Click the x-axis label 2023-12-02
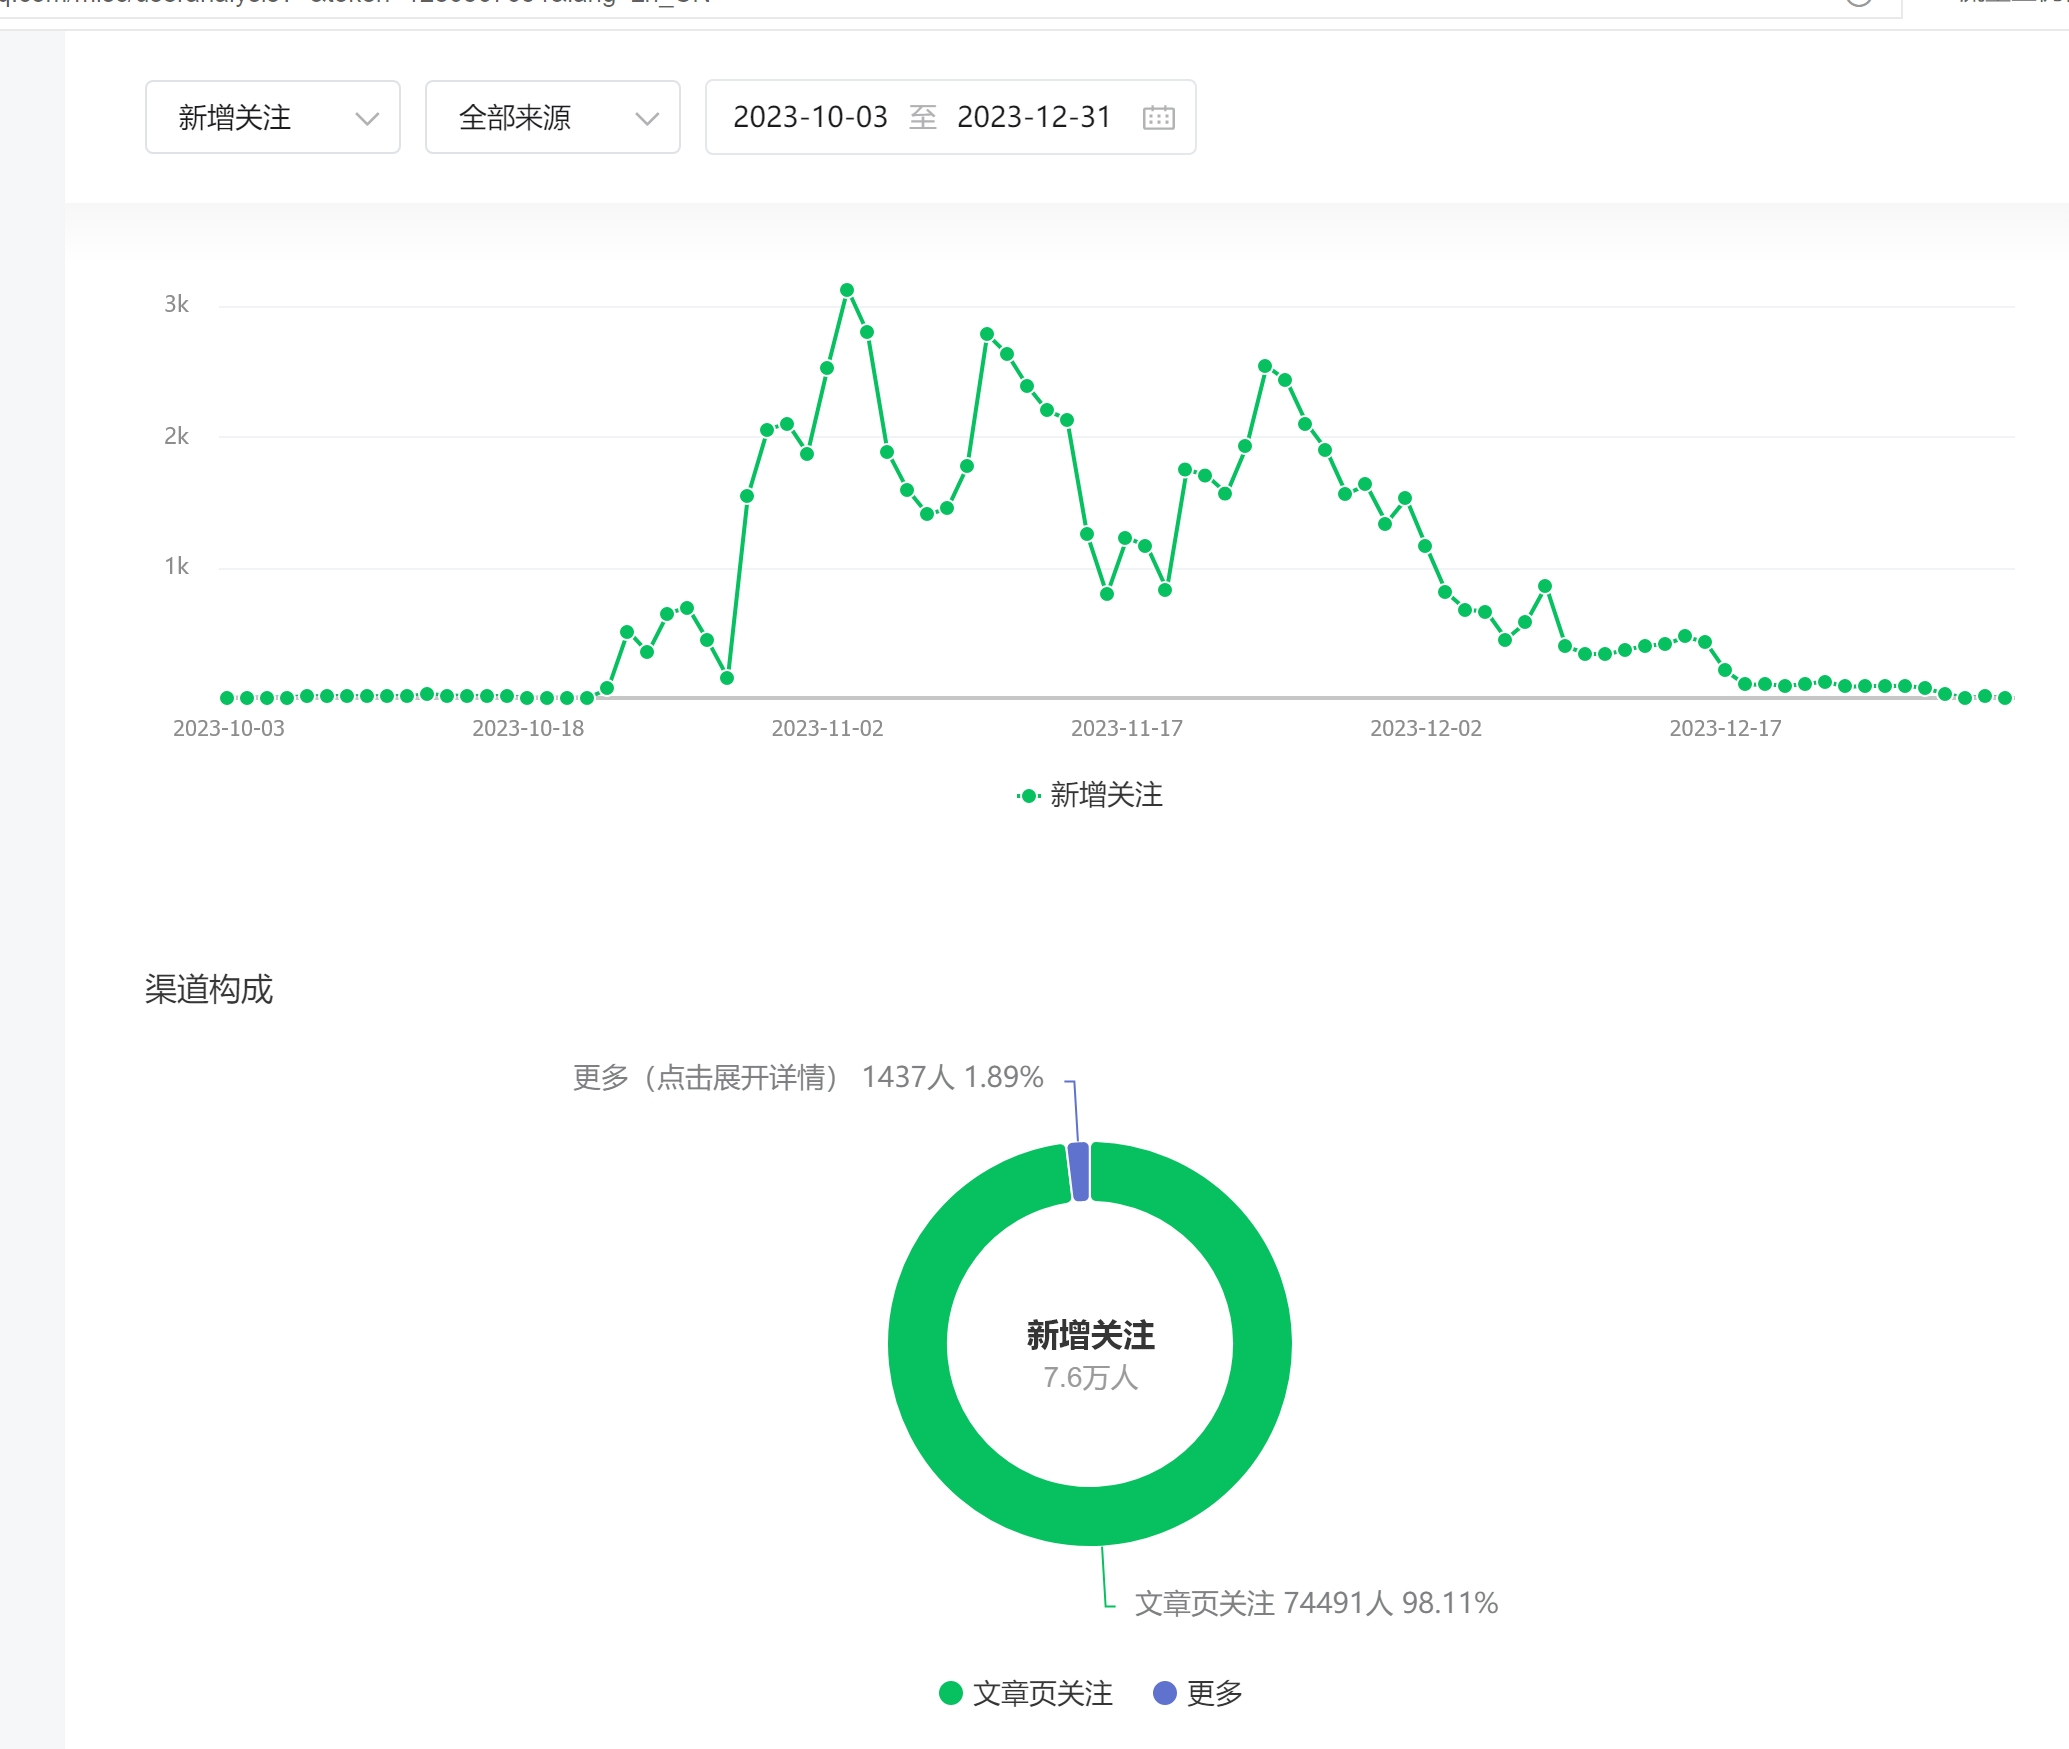Screen dimensions: 2069x1749 [1426, 728]
